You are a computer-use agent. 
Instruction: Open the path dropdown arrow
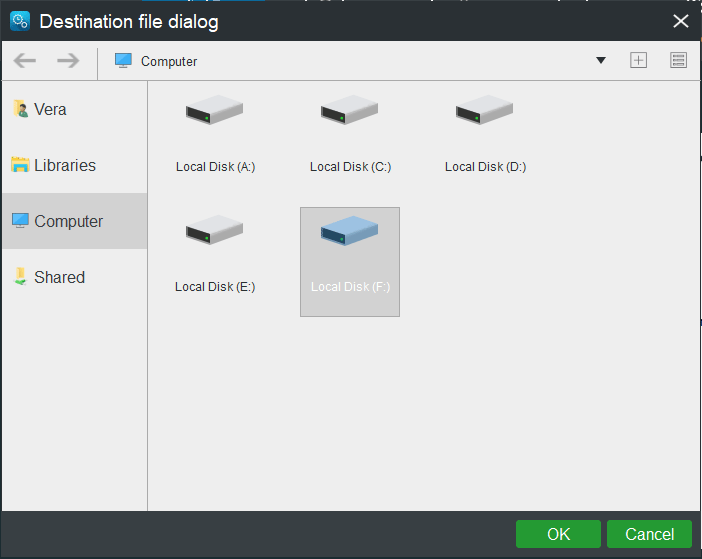coord(601,60)
